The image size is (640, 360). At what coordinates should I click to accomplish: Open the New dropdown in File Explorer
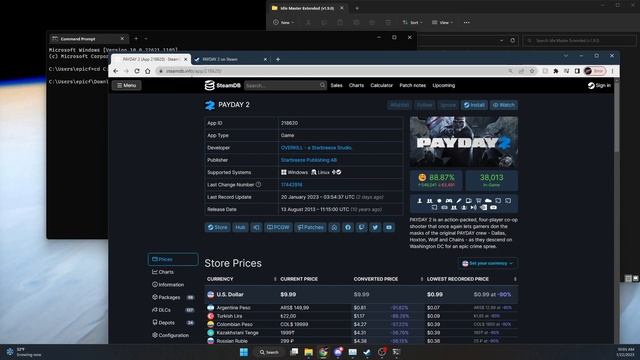pos(284,22)
